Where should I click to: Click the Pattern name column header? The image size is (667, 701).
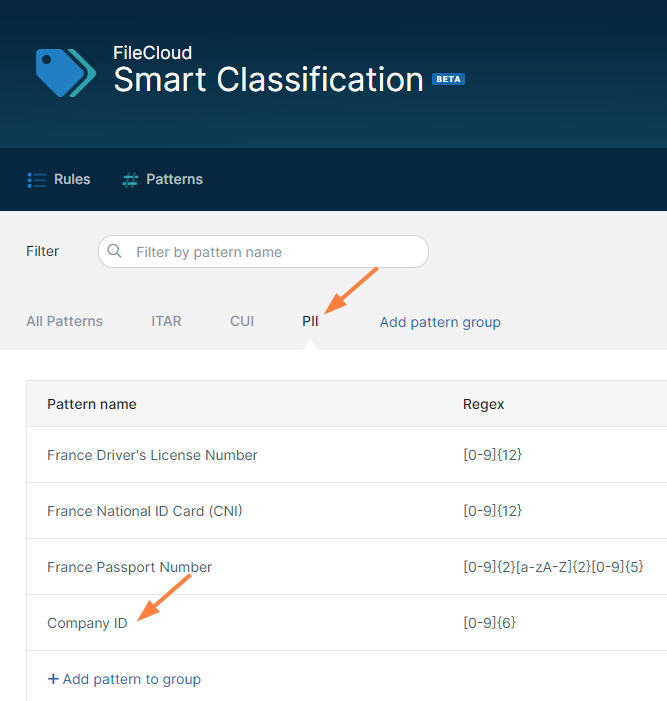[x=92, y=404]
